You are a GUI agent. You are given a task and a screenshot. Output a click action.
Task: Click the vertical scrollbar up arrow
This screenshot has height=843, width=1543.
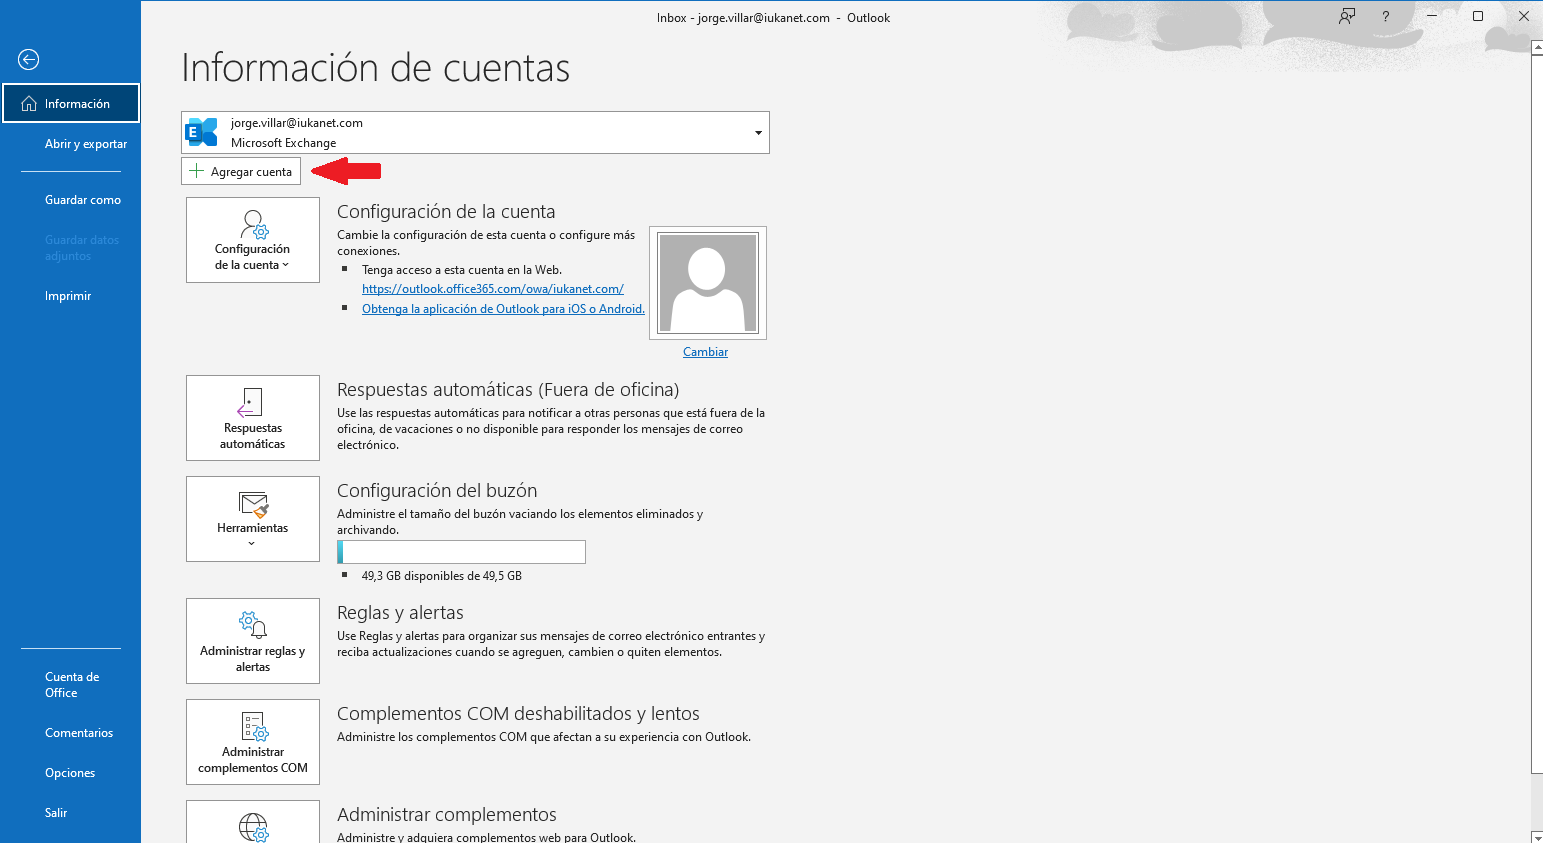[x=1537, y=47]
